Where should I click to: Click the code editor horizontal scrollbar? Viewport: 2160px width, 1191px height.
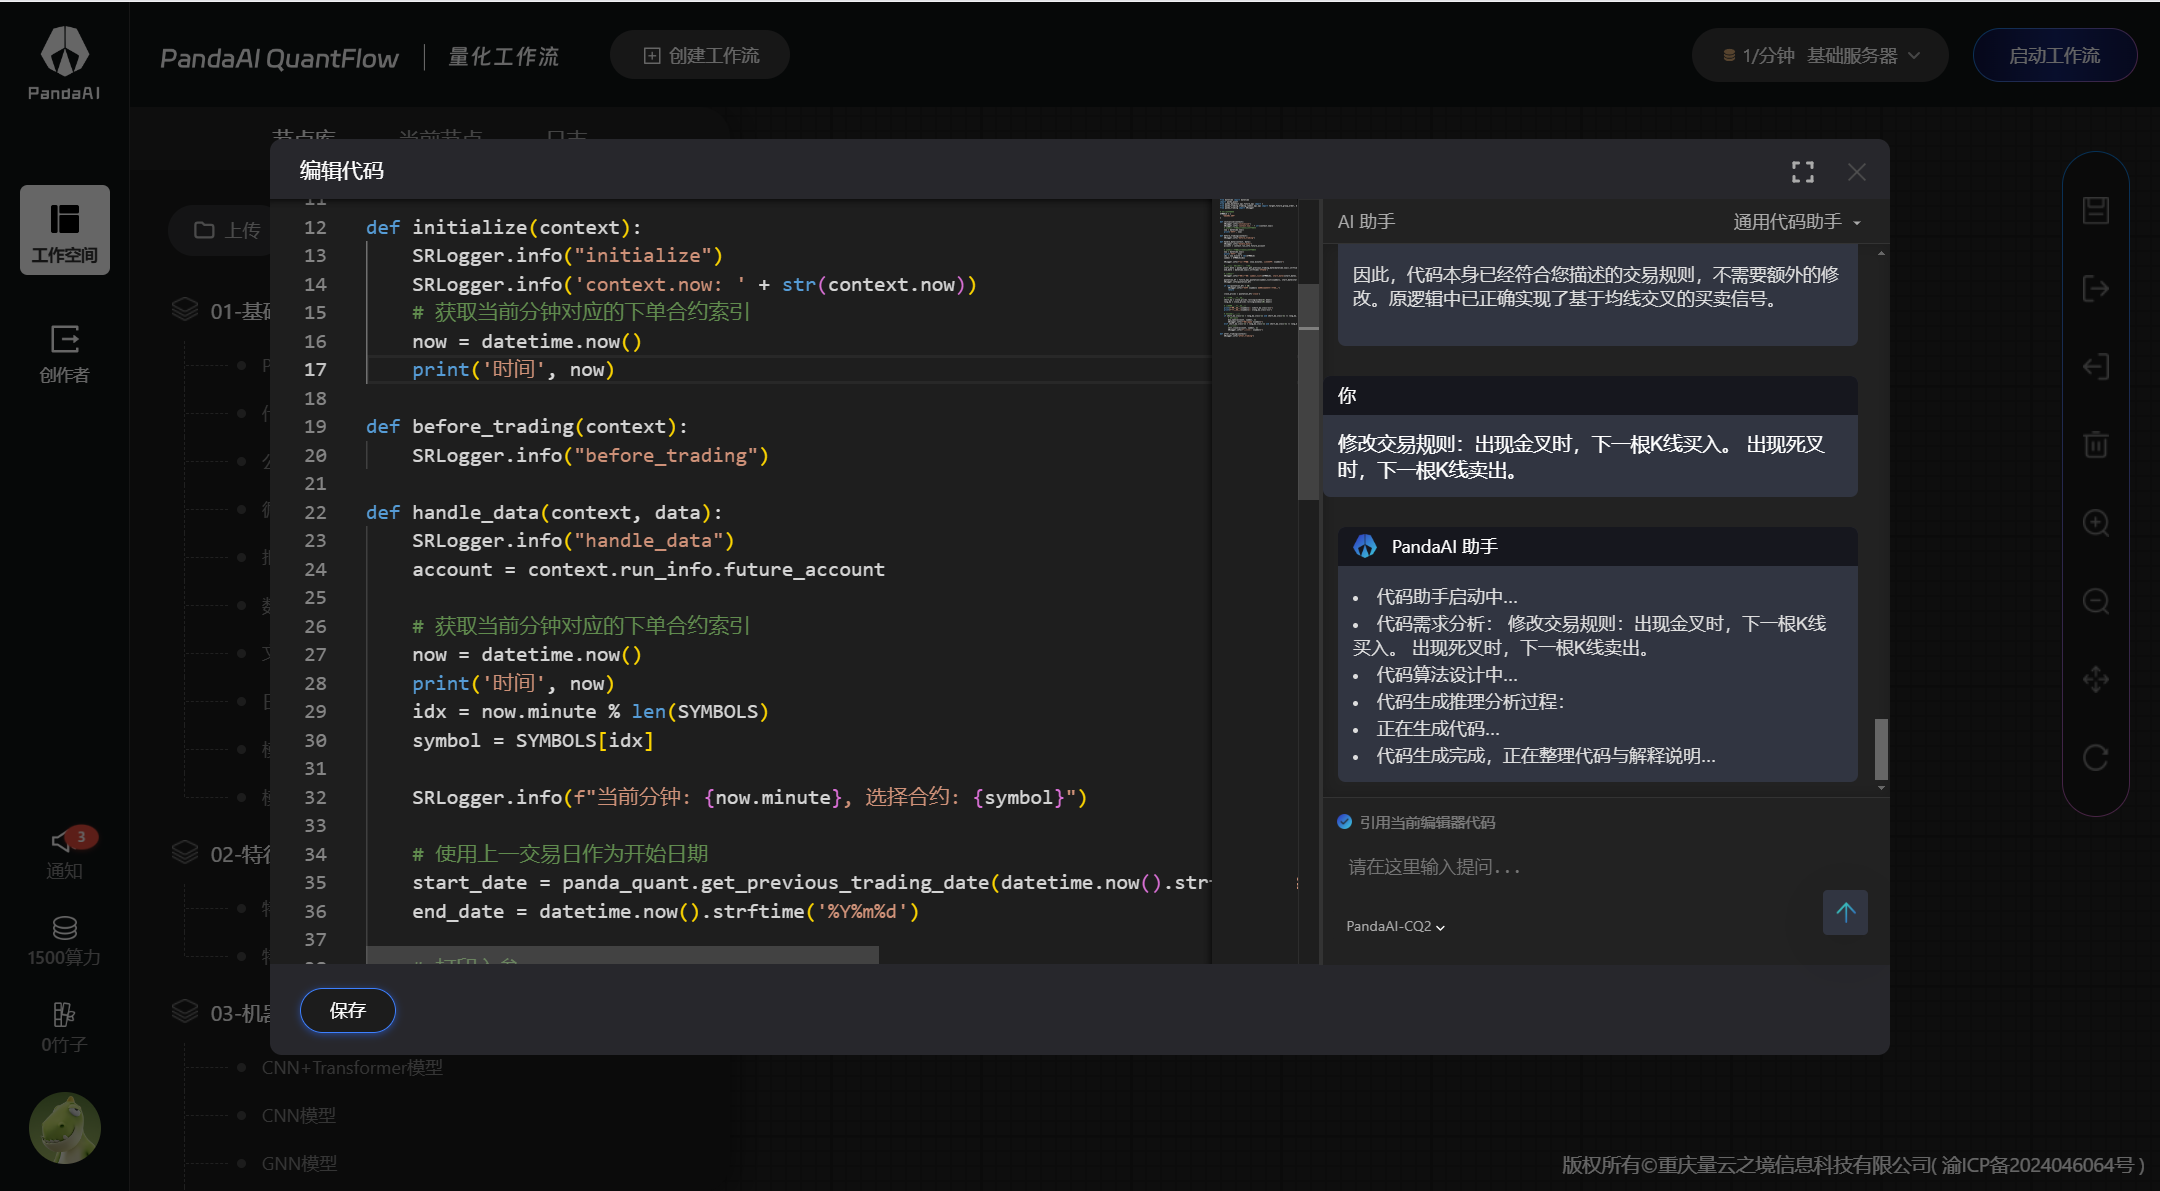pos(622,955)
